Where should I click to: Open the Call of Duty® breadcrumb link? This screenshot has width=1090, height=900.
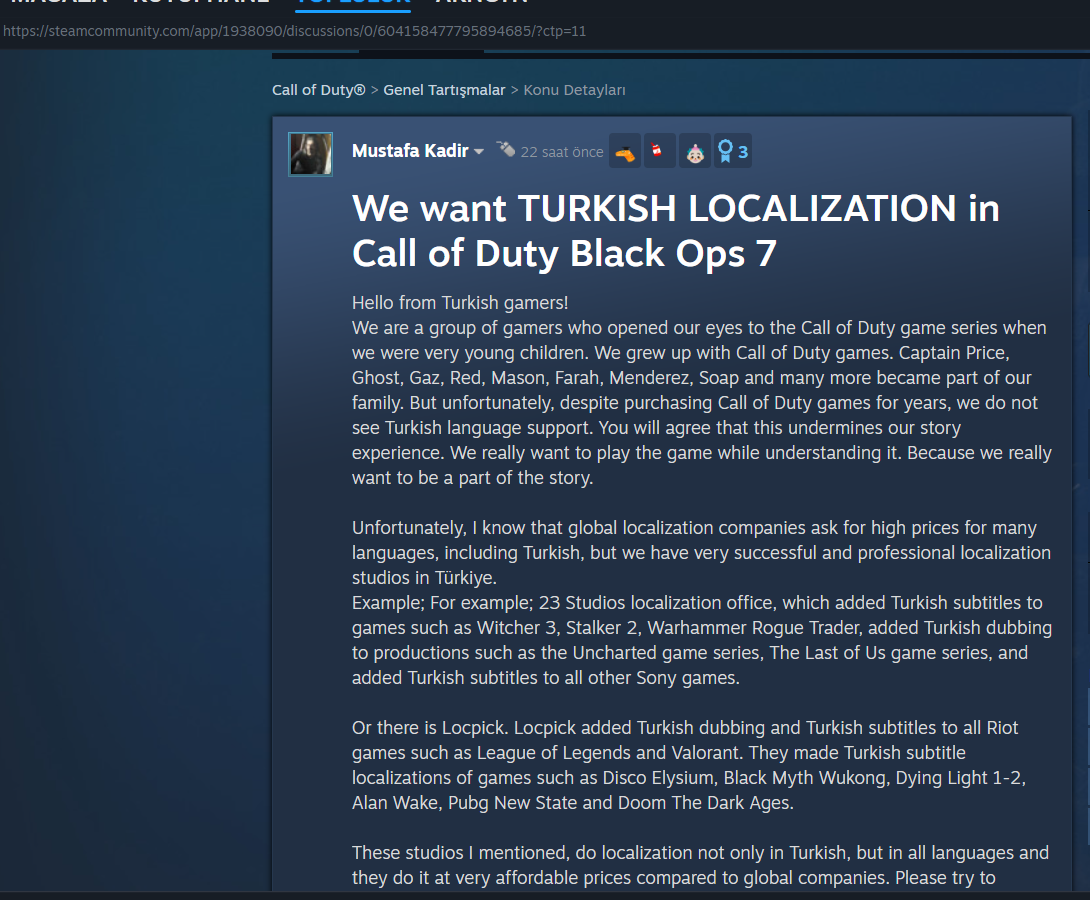click(318, 90)
